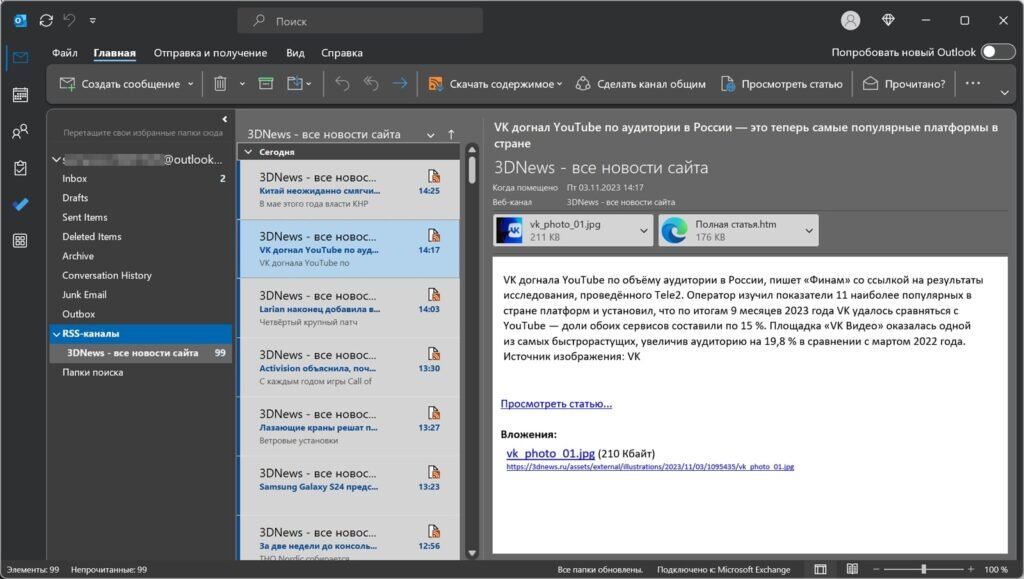
Task: Click the Reply All arrows icon
Action: coord(371,84)
